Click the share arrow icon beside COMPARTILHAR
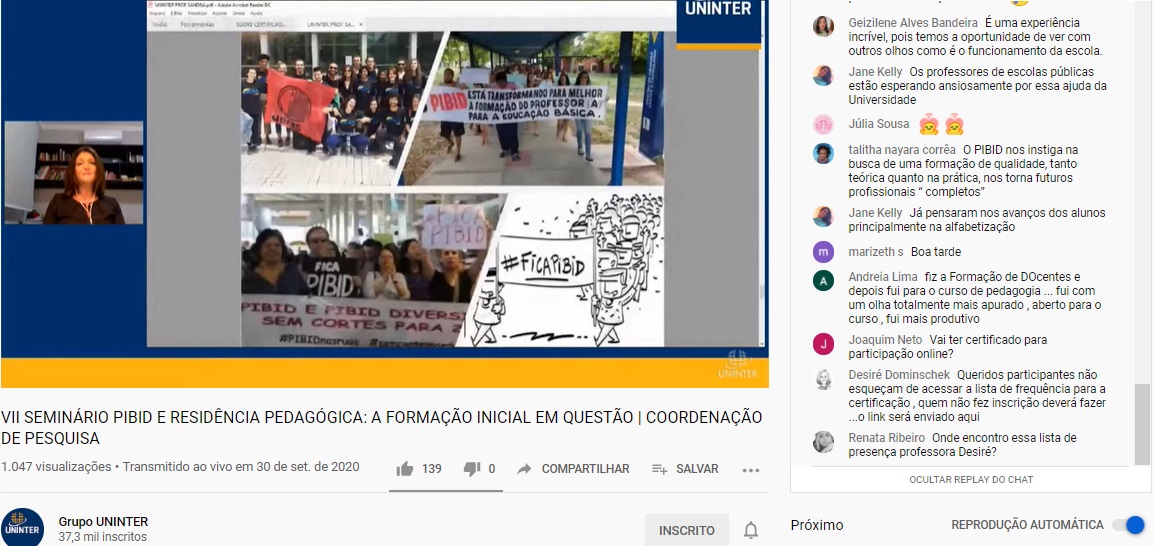Image resolution: width=1154 pixels, height=546 pixels. point(524,469)
